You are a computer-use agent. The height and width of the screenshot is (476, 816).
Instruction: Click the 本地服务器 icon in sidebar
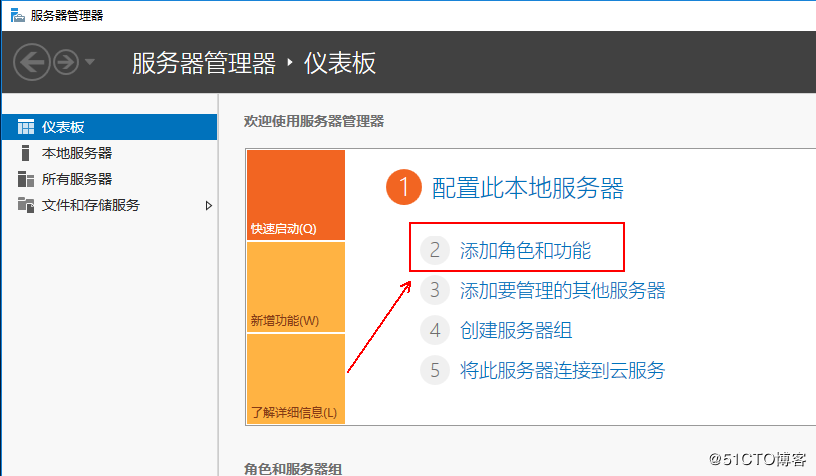[x=26, y=153]
